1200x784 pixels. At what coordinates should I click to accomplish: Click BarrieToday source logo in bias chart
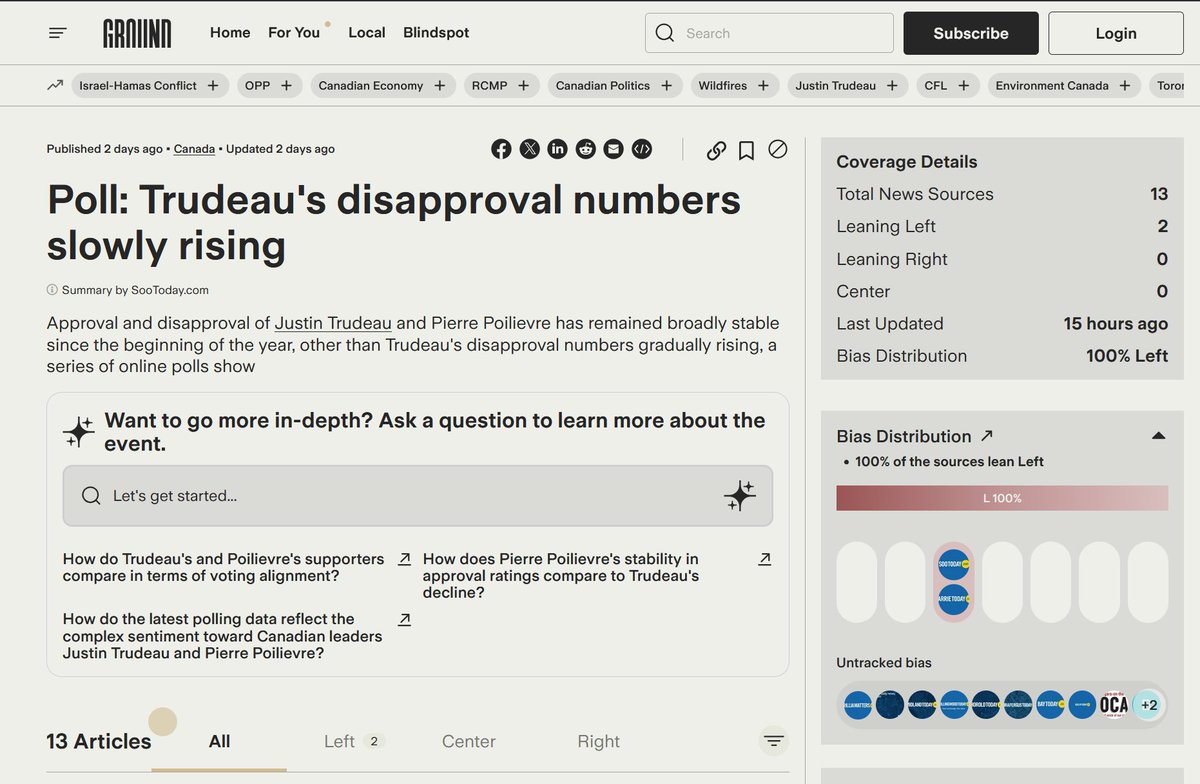click(954, 599)
